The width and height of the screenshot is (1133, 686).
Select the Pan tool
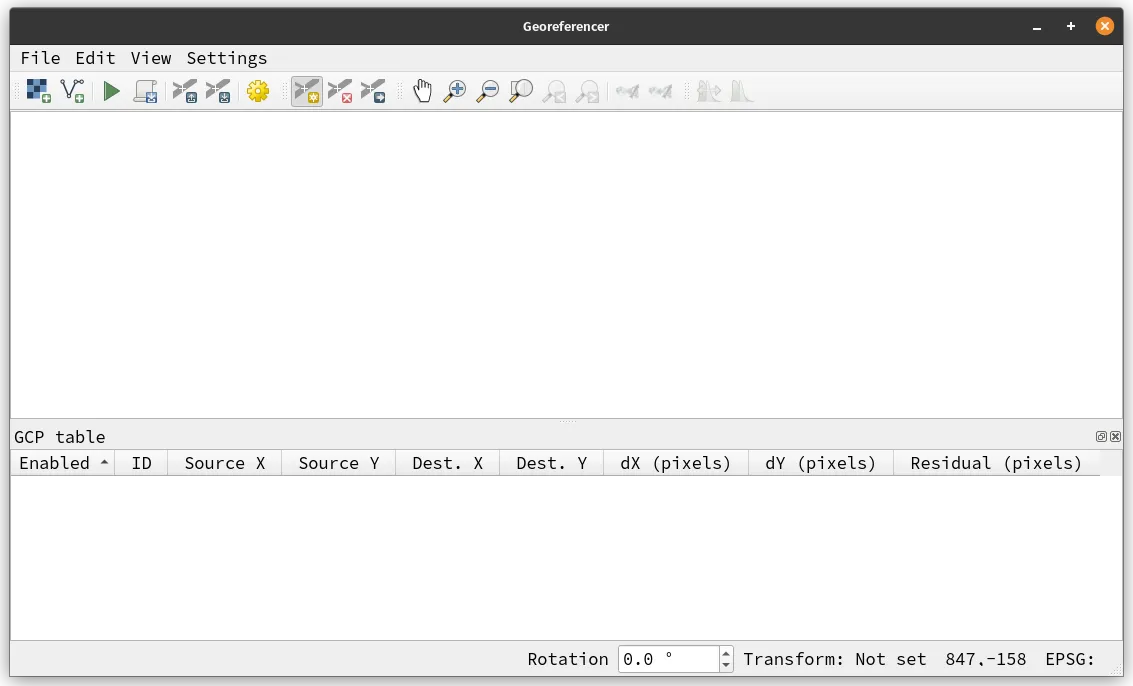click(422, 90)
